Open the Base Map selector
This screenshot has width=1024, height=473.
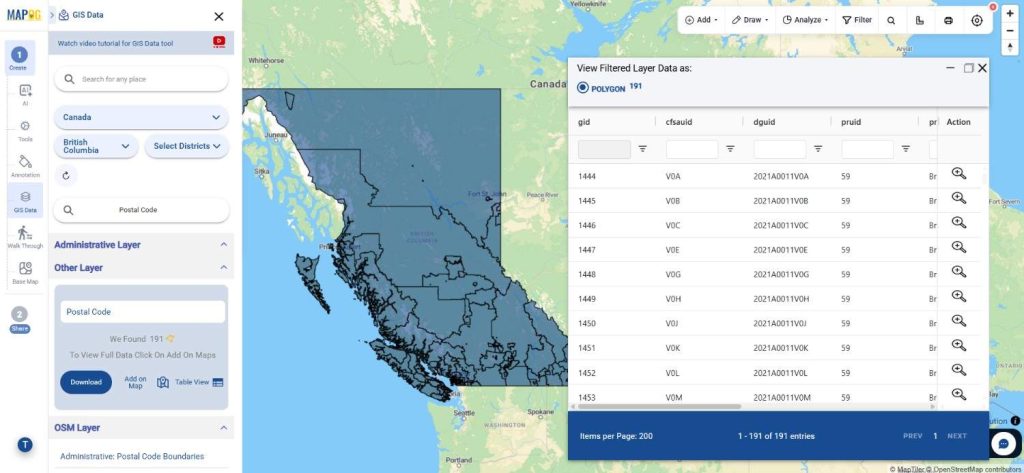click(x=25, y=272)
